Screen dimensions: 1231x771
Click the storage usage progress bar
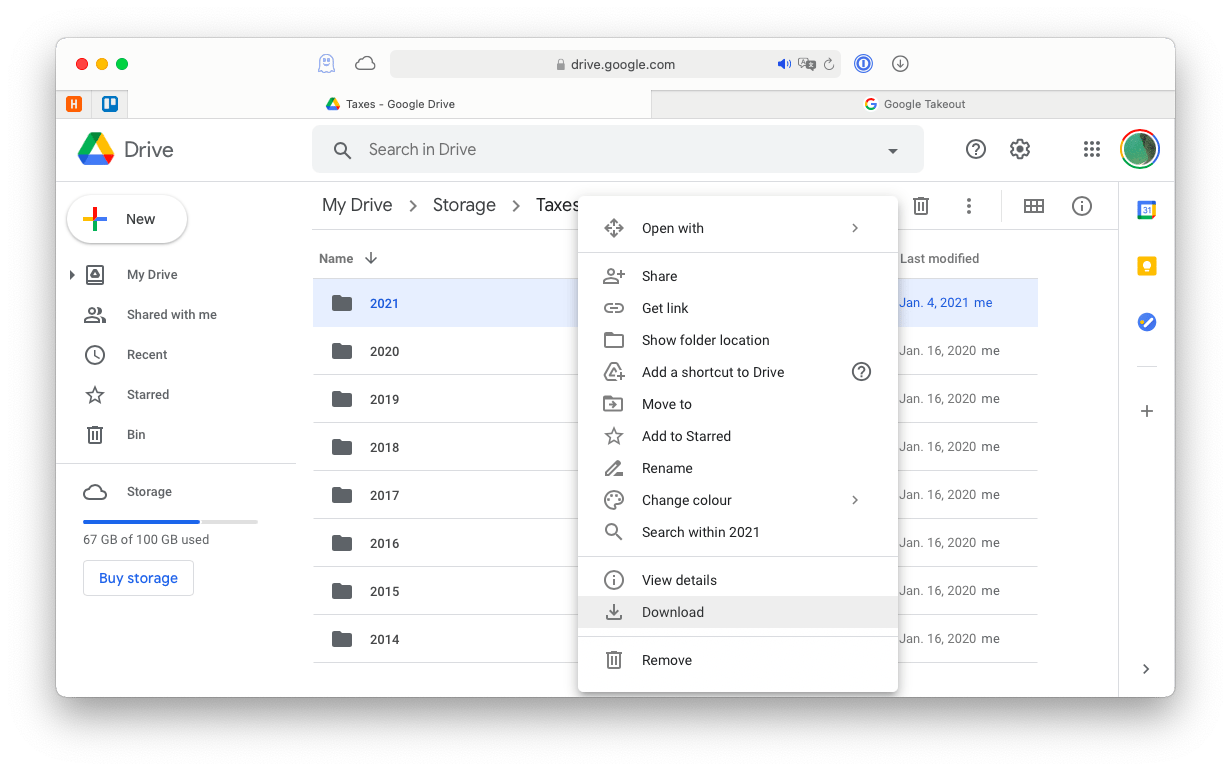click(170, 522)
